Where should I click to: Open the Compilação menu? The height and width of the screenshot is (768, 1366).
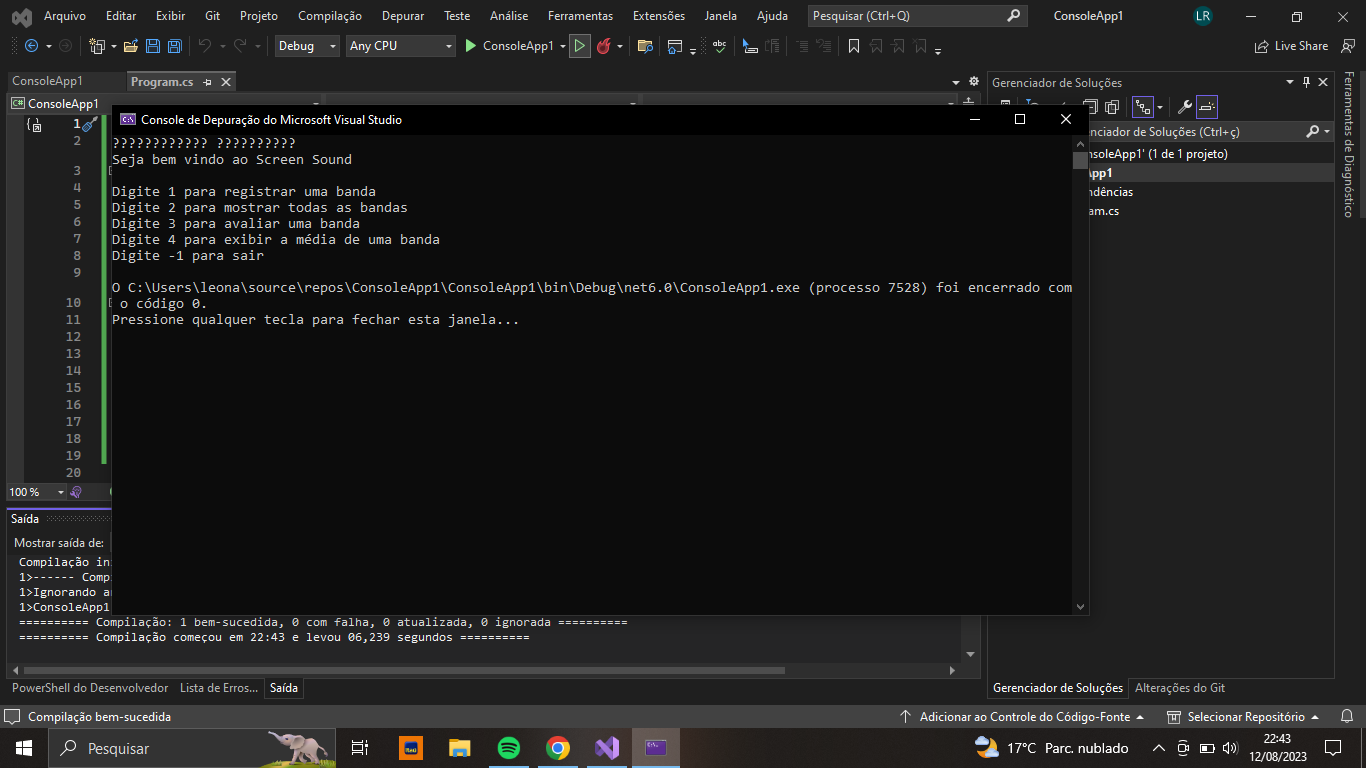[x=330, y=16]
